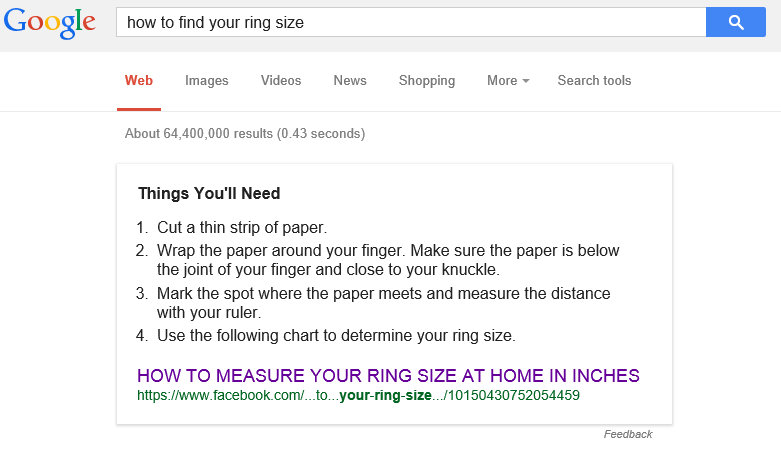Image resolution: width=781 pixels, height=451 pixels.
Task: Go to the News tab
Action: (350, 81)
